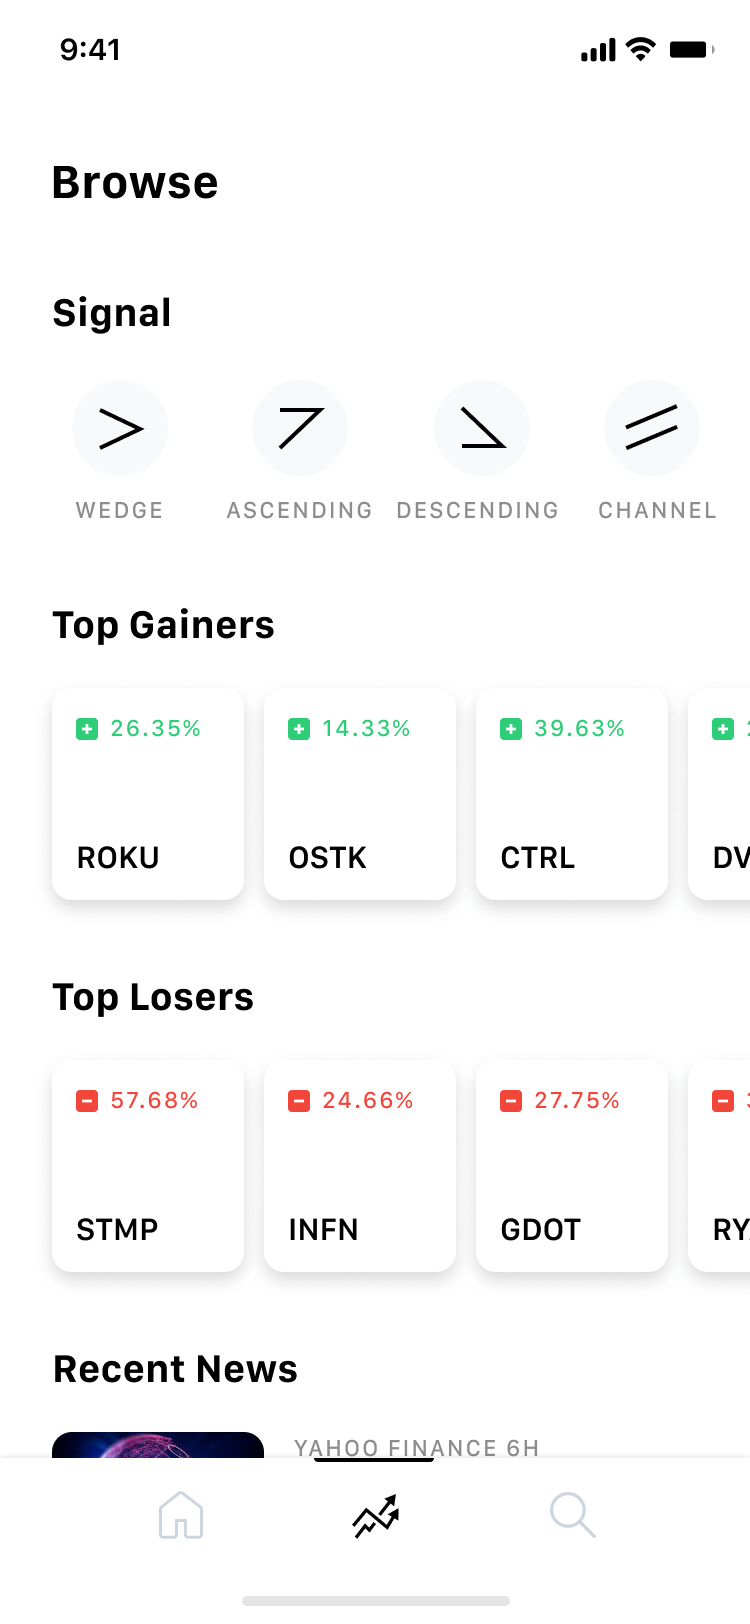750x1624 pixels.
Task: Select the Top Losers section heading
Action: [x=152, y=997]
